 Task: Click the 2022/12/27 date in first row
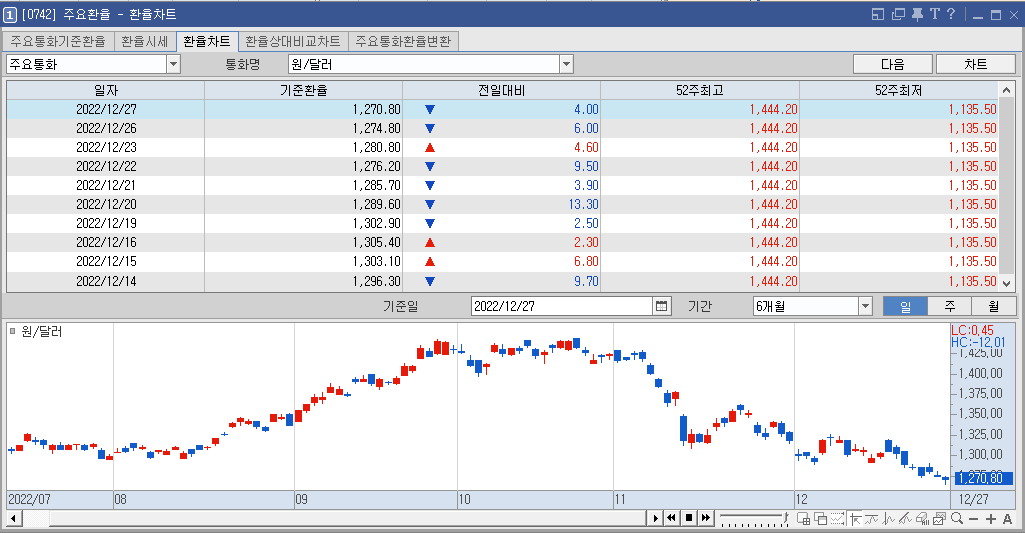106,109
